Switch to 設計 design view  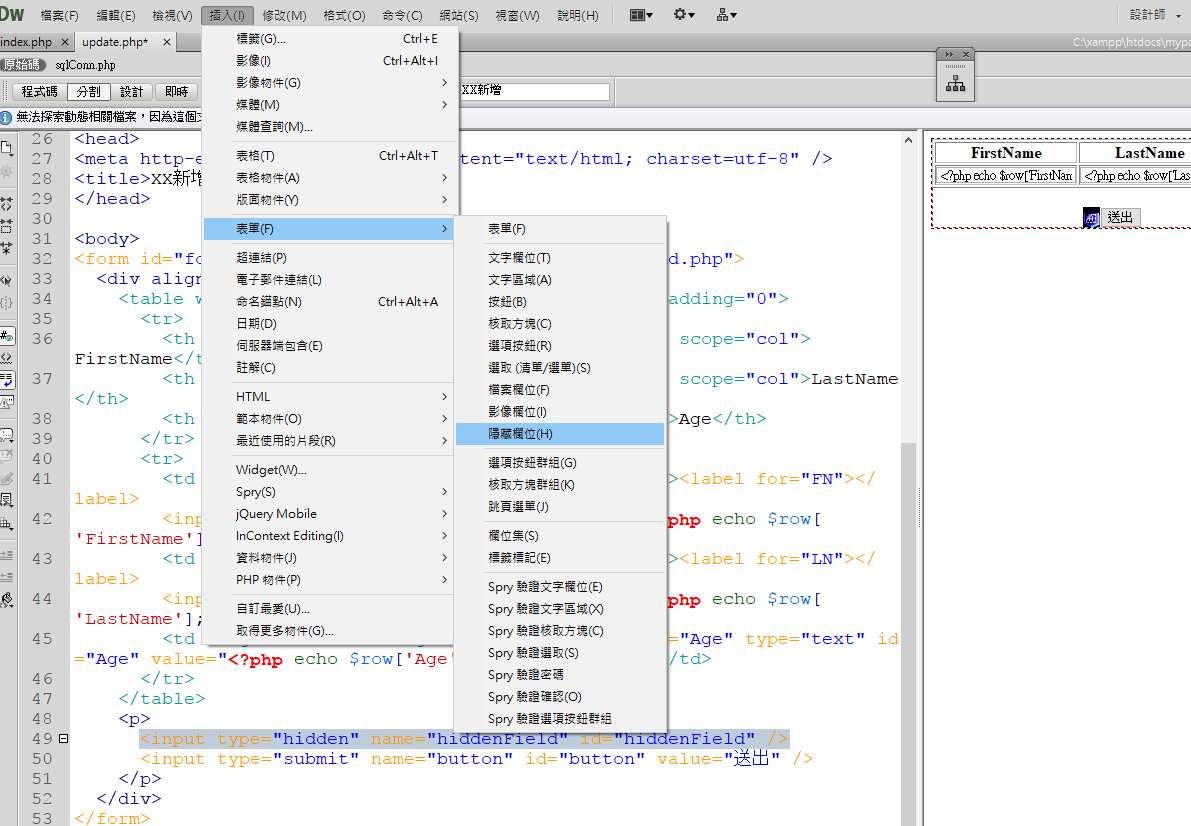click(x=132, y=91)
